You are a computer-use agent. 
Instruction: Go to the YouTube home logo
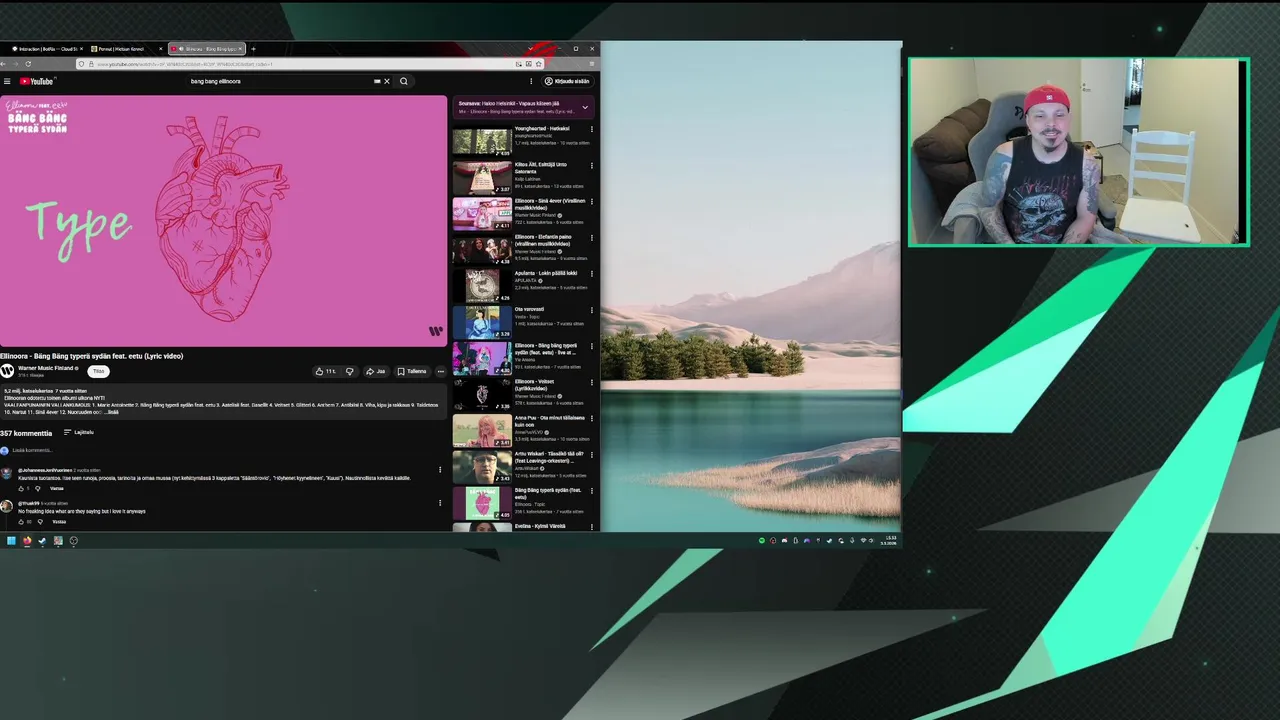[37, 81]
